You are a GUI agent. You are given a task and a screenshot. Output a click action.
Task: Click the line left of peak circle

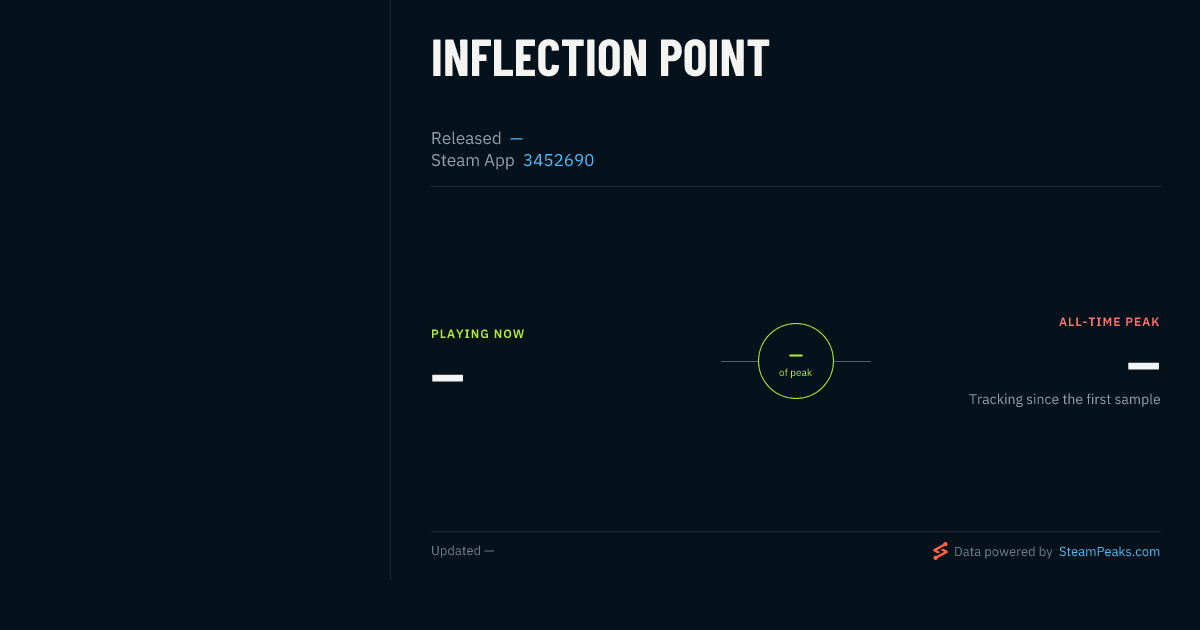739,361
